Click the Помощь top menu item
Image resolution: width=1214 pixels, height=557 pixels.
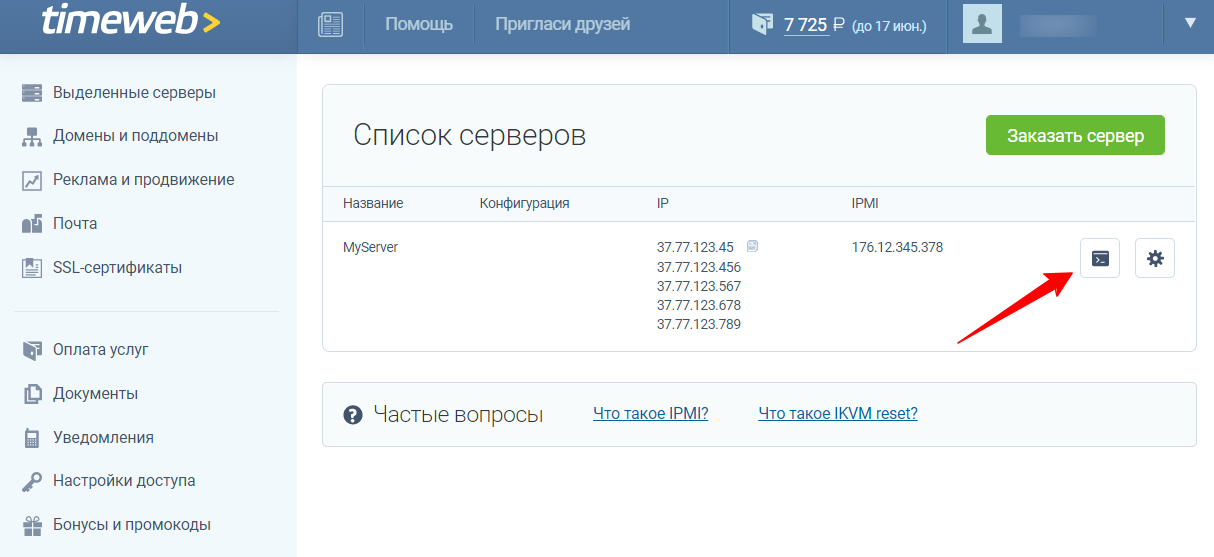419,24
